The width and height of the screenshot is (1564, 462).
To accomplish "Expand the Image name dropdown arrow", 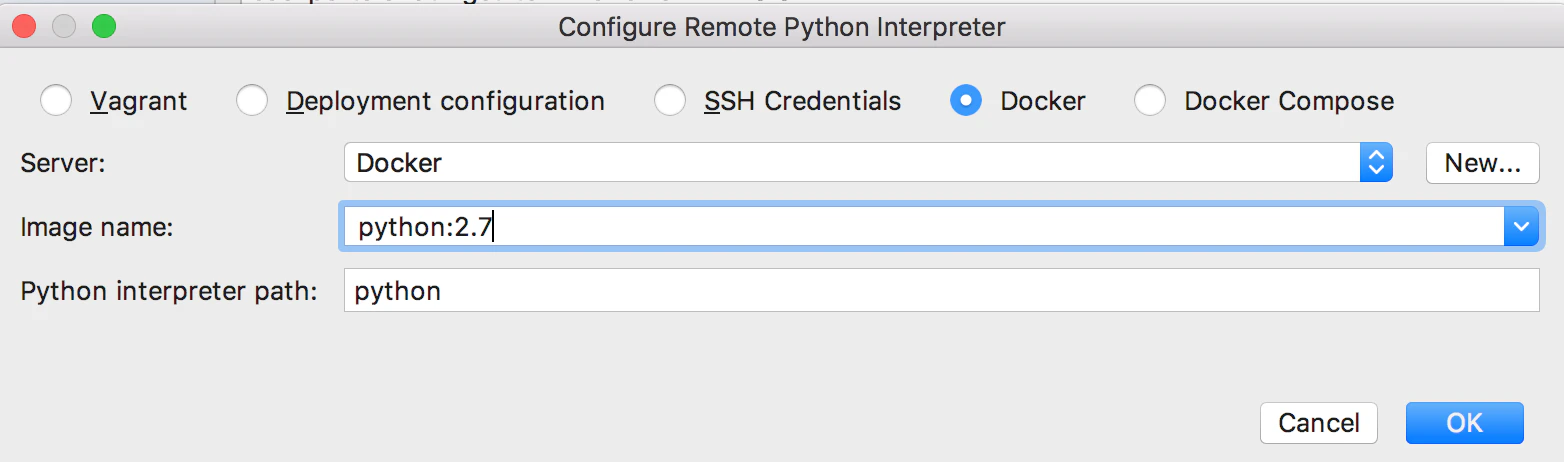I will 1520,227.
